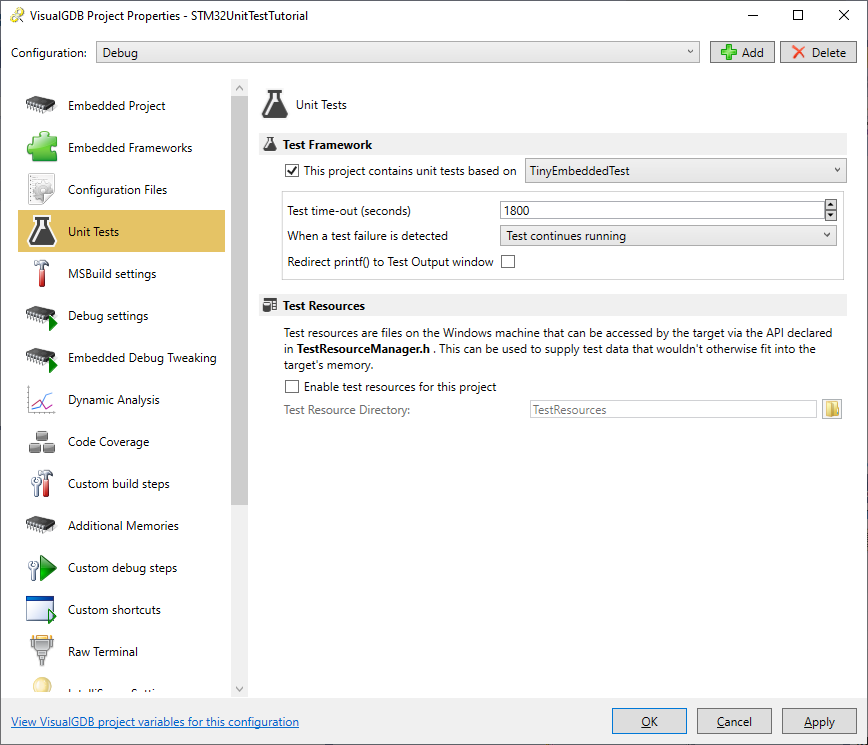Click the VisualGDB title bar app icon
This screenshot has height=745, width=868.
click(x=17, y=15)
